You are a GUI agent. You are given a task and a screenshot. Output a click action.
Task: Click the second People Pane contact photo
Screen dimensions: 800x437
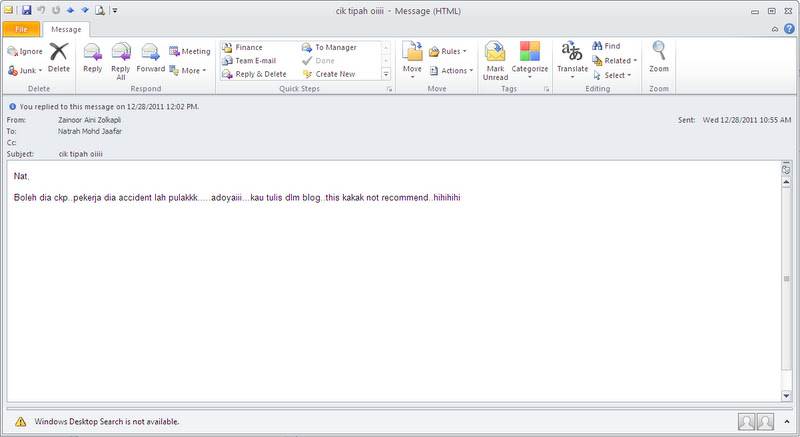(x=765, y=421)
